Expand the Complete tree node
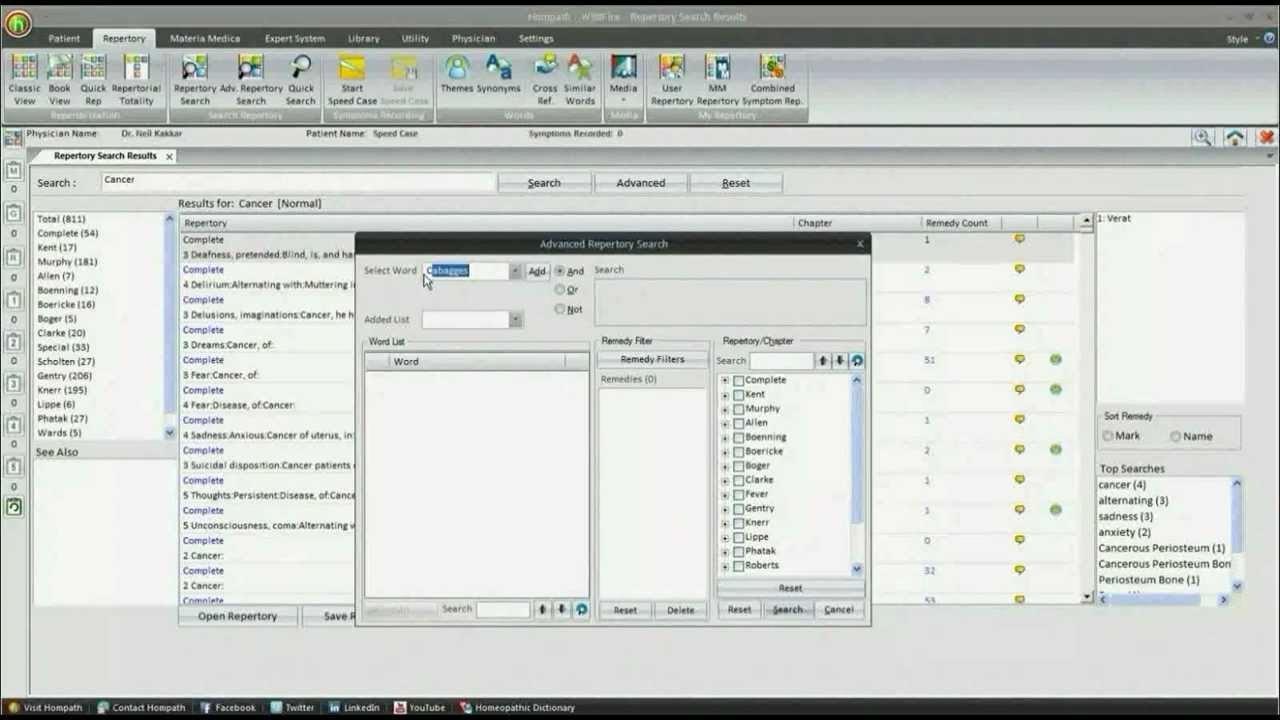Screen dimensions: 1280x720 click(x=725, y=380)
